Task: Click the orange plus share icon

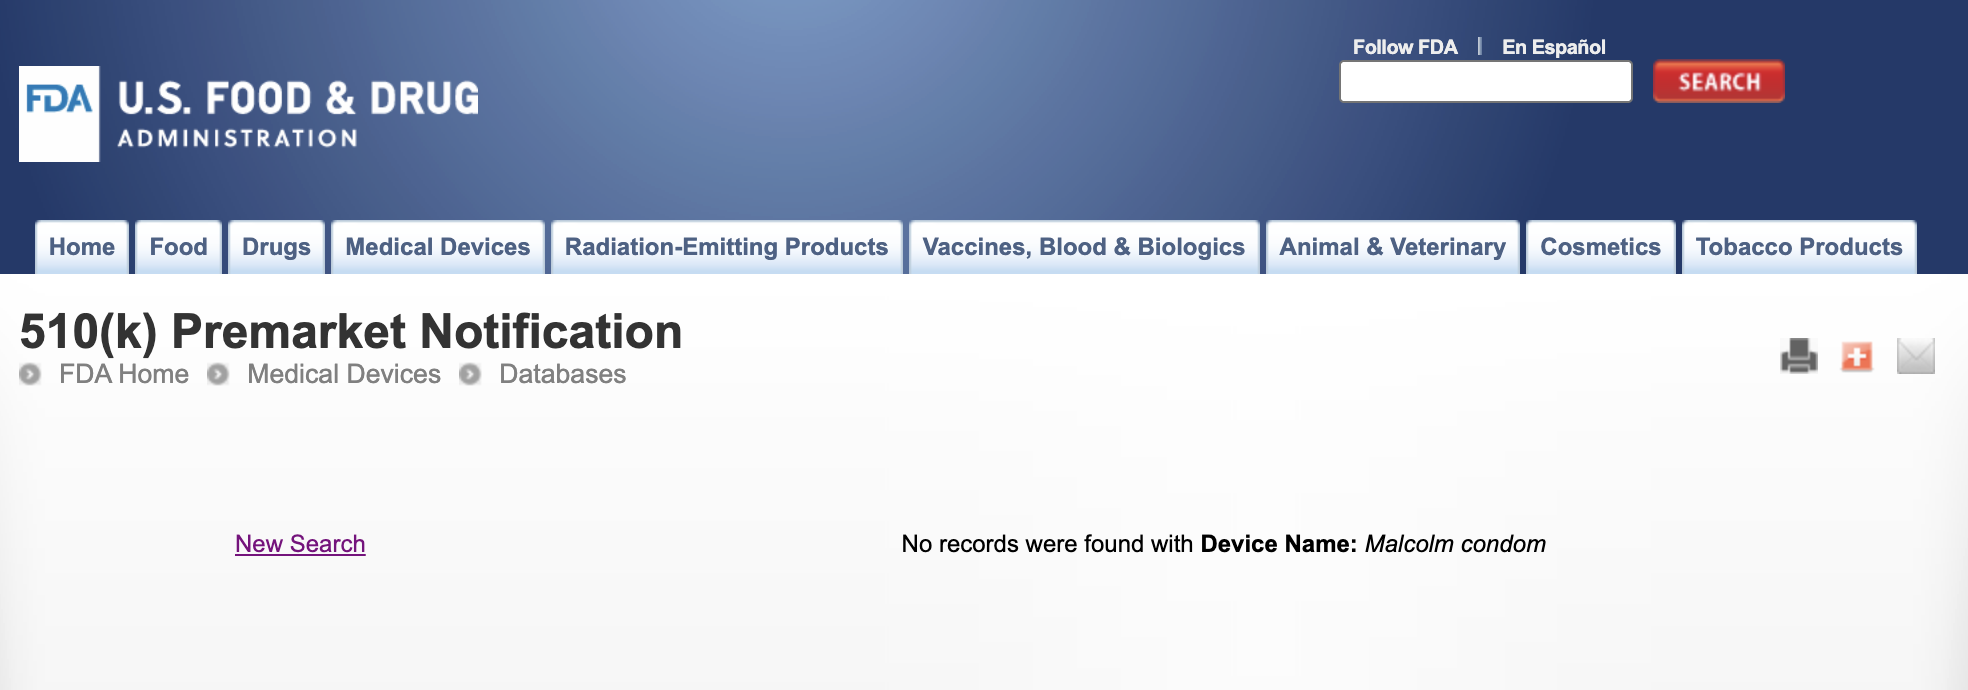Action: (x=1857, y=356)
